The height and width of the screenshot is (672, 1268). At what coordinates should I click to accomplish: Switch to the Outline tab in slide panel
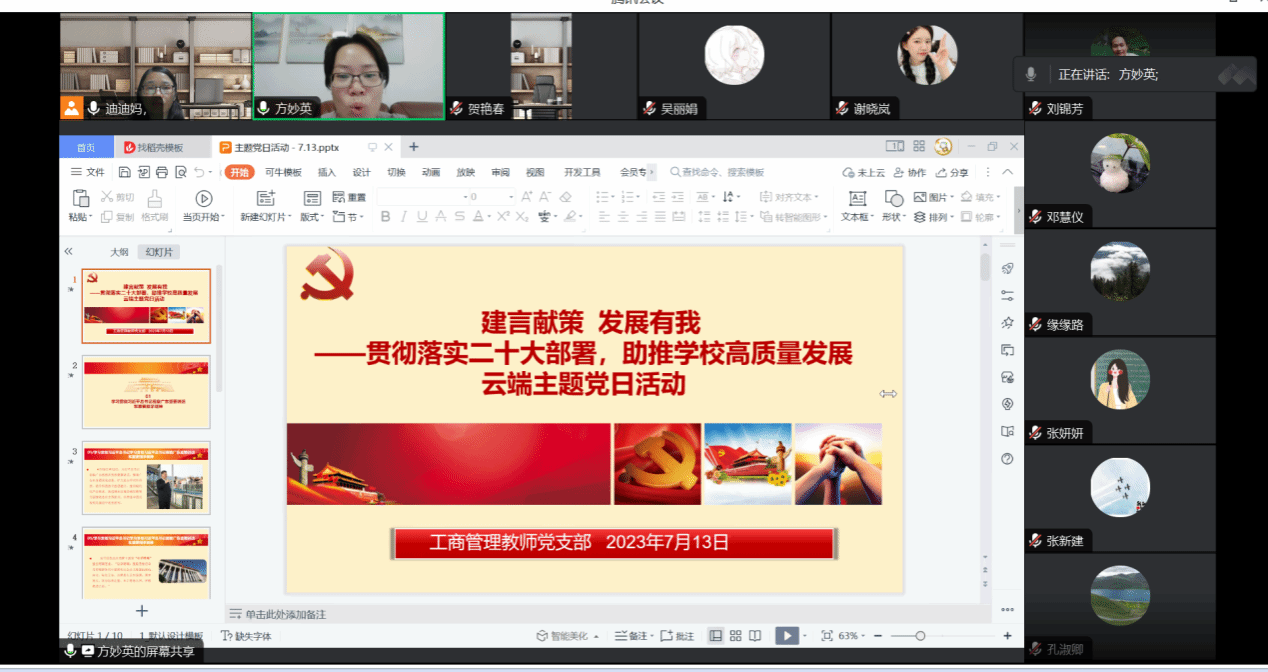click(119, 252)
